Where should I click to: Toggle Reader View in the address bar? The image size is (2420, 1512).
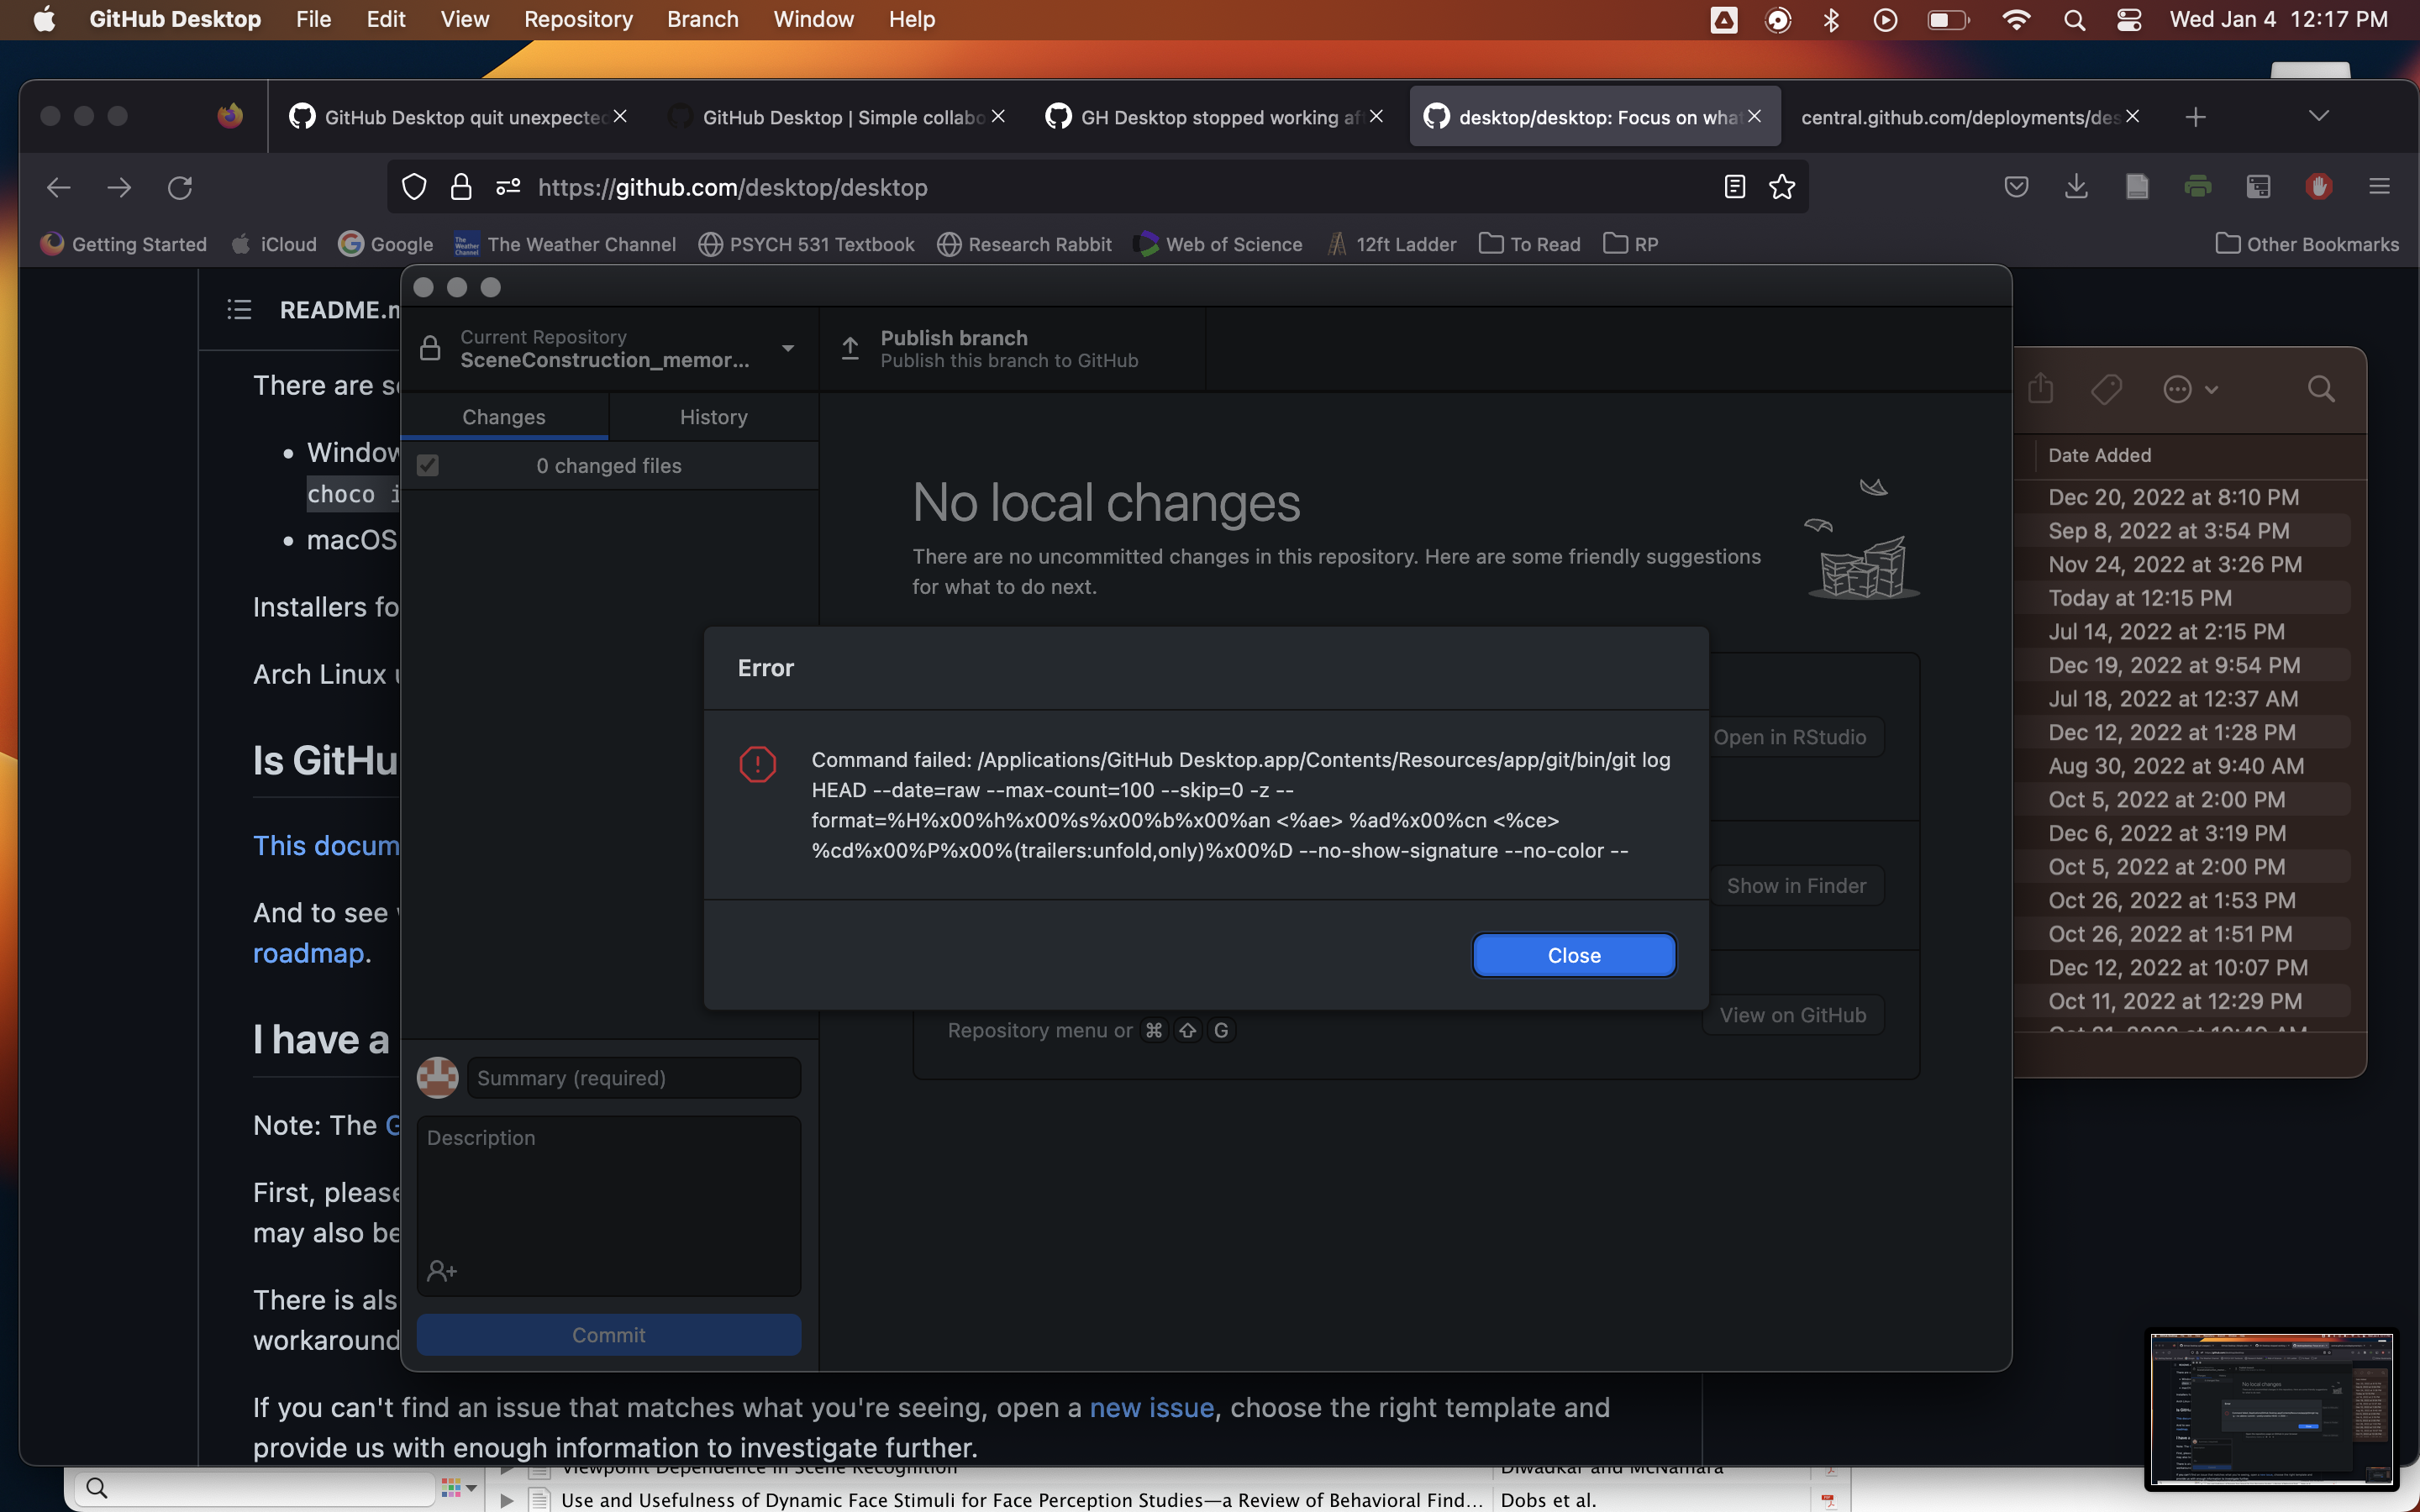[x=1733, y=187]
